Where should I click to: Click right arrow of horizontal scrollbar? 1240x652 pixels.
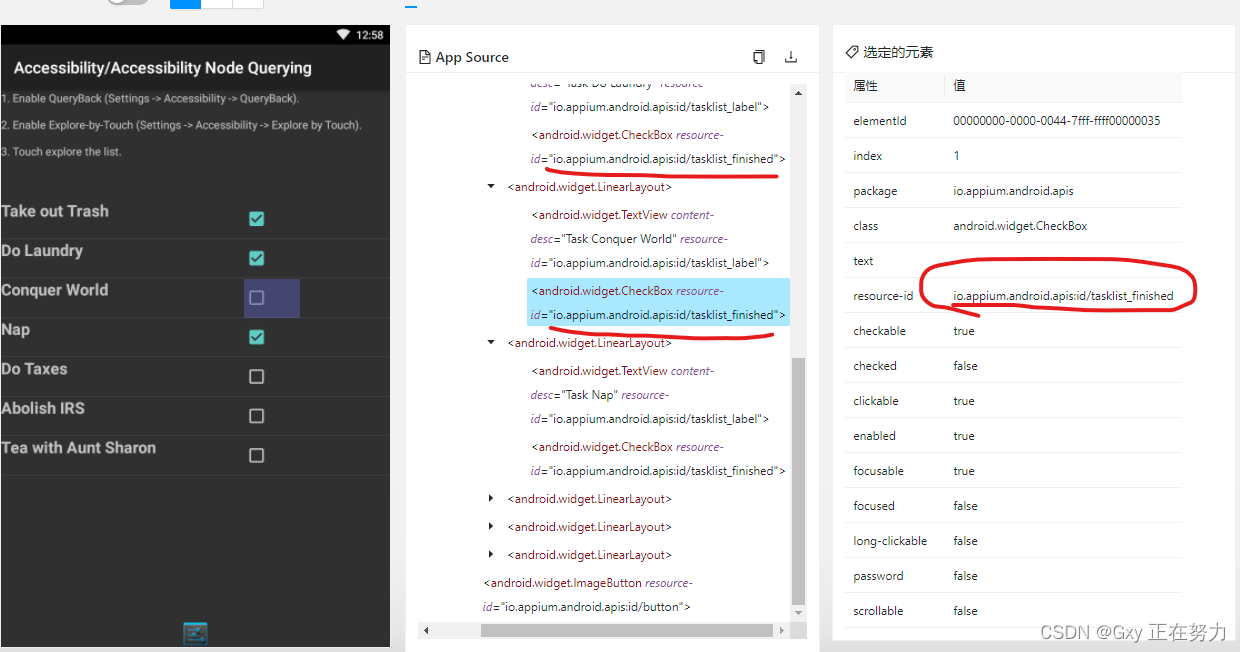[781, 631]
